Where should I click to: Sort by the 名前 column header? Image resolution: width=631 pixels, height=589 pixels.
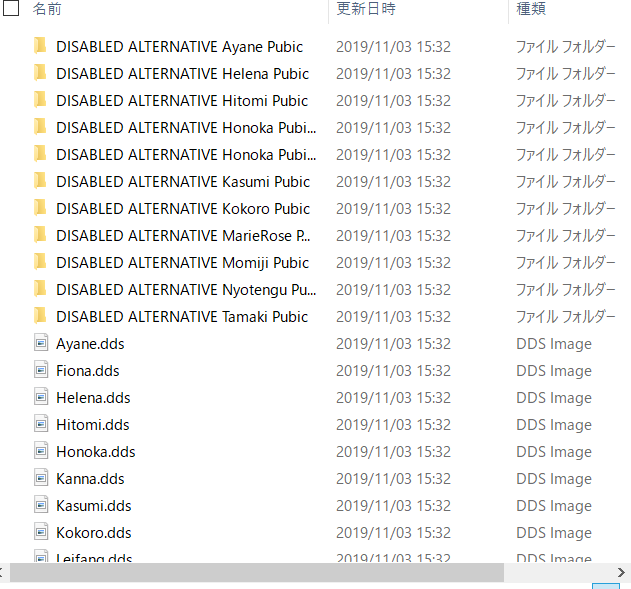(x=47, y=8)
